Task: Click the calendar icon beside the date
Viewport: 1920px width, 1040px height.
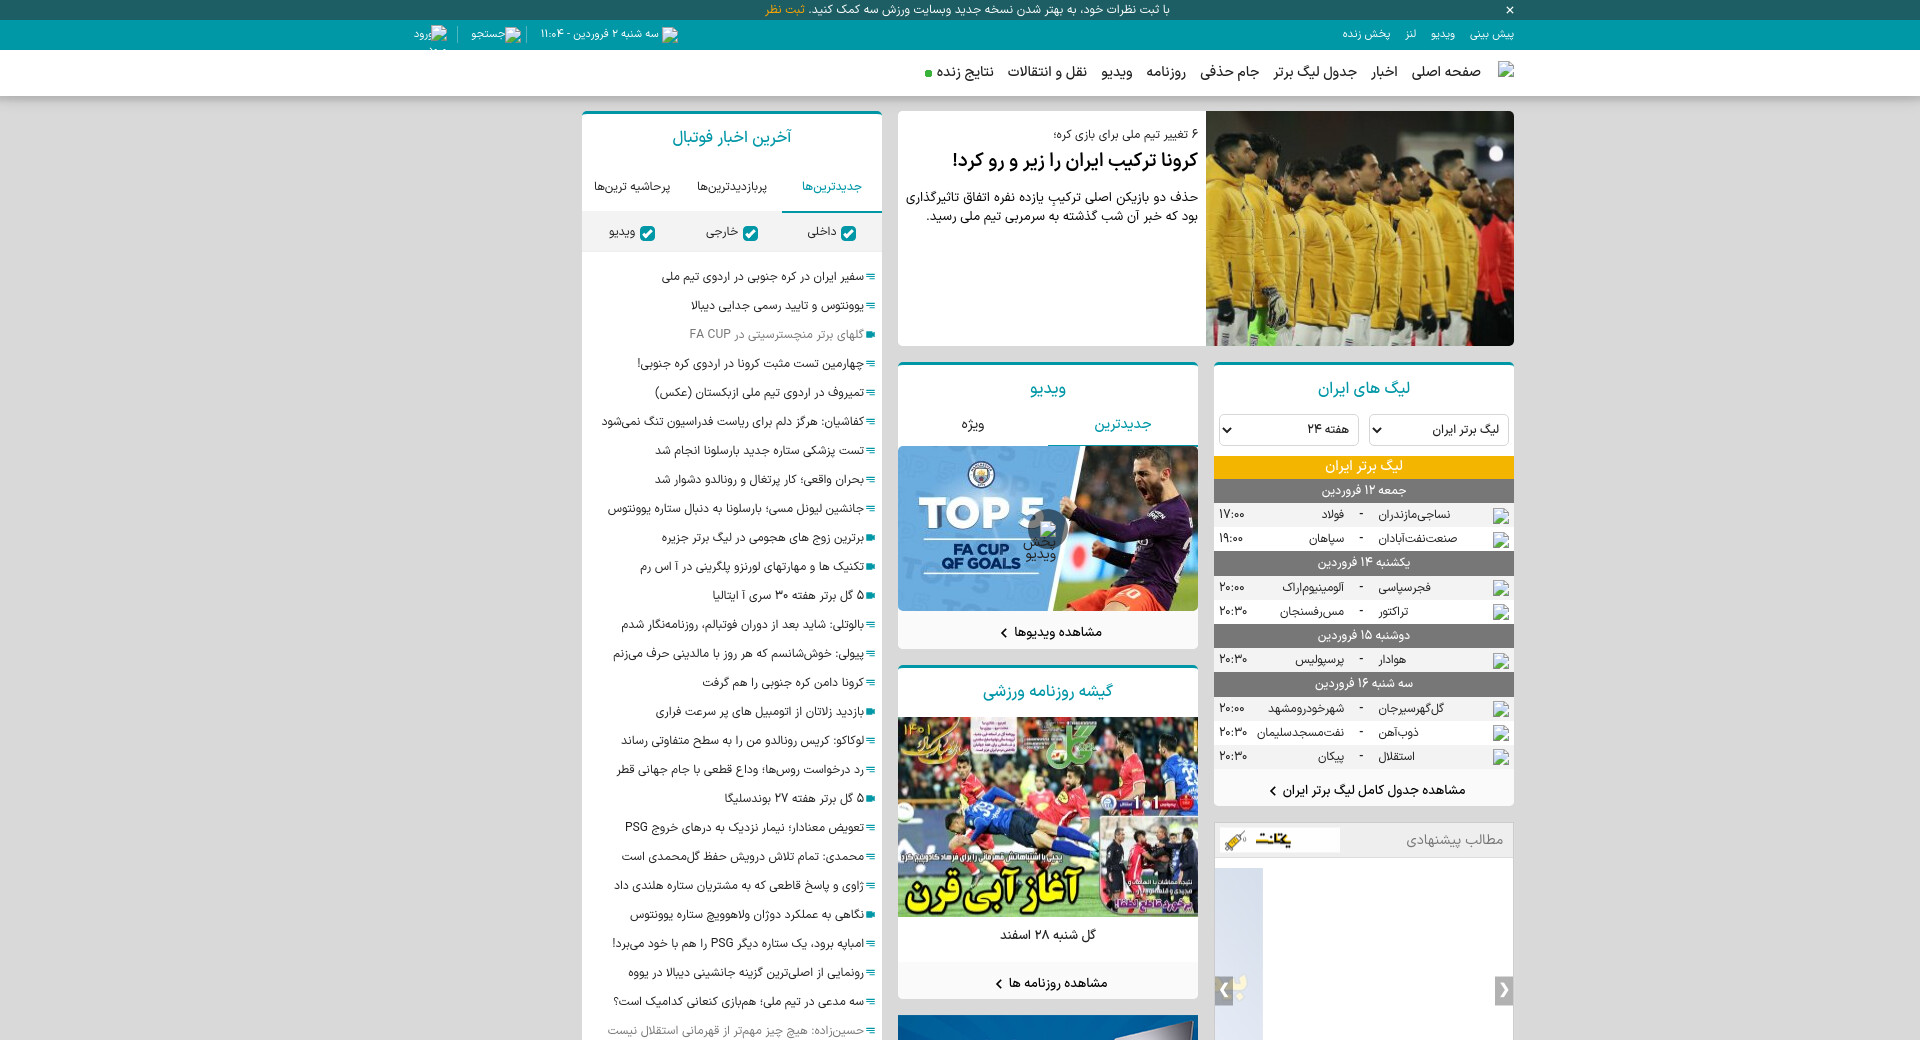Action: pyautogui.click(x=670, y=34)
